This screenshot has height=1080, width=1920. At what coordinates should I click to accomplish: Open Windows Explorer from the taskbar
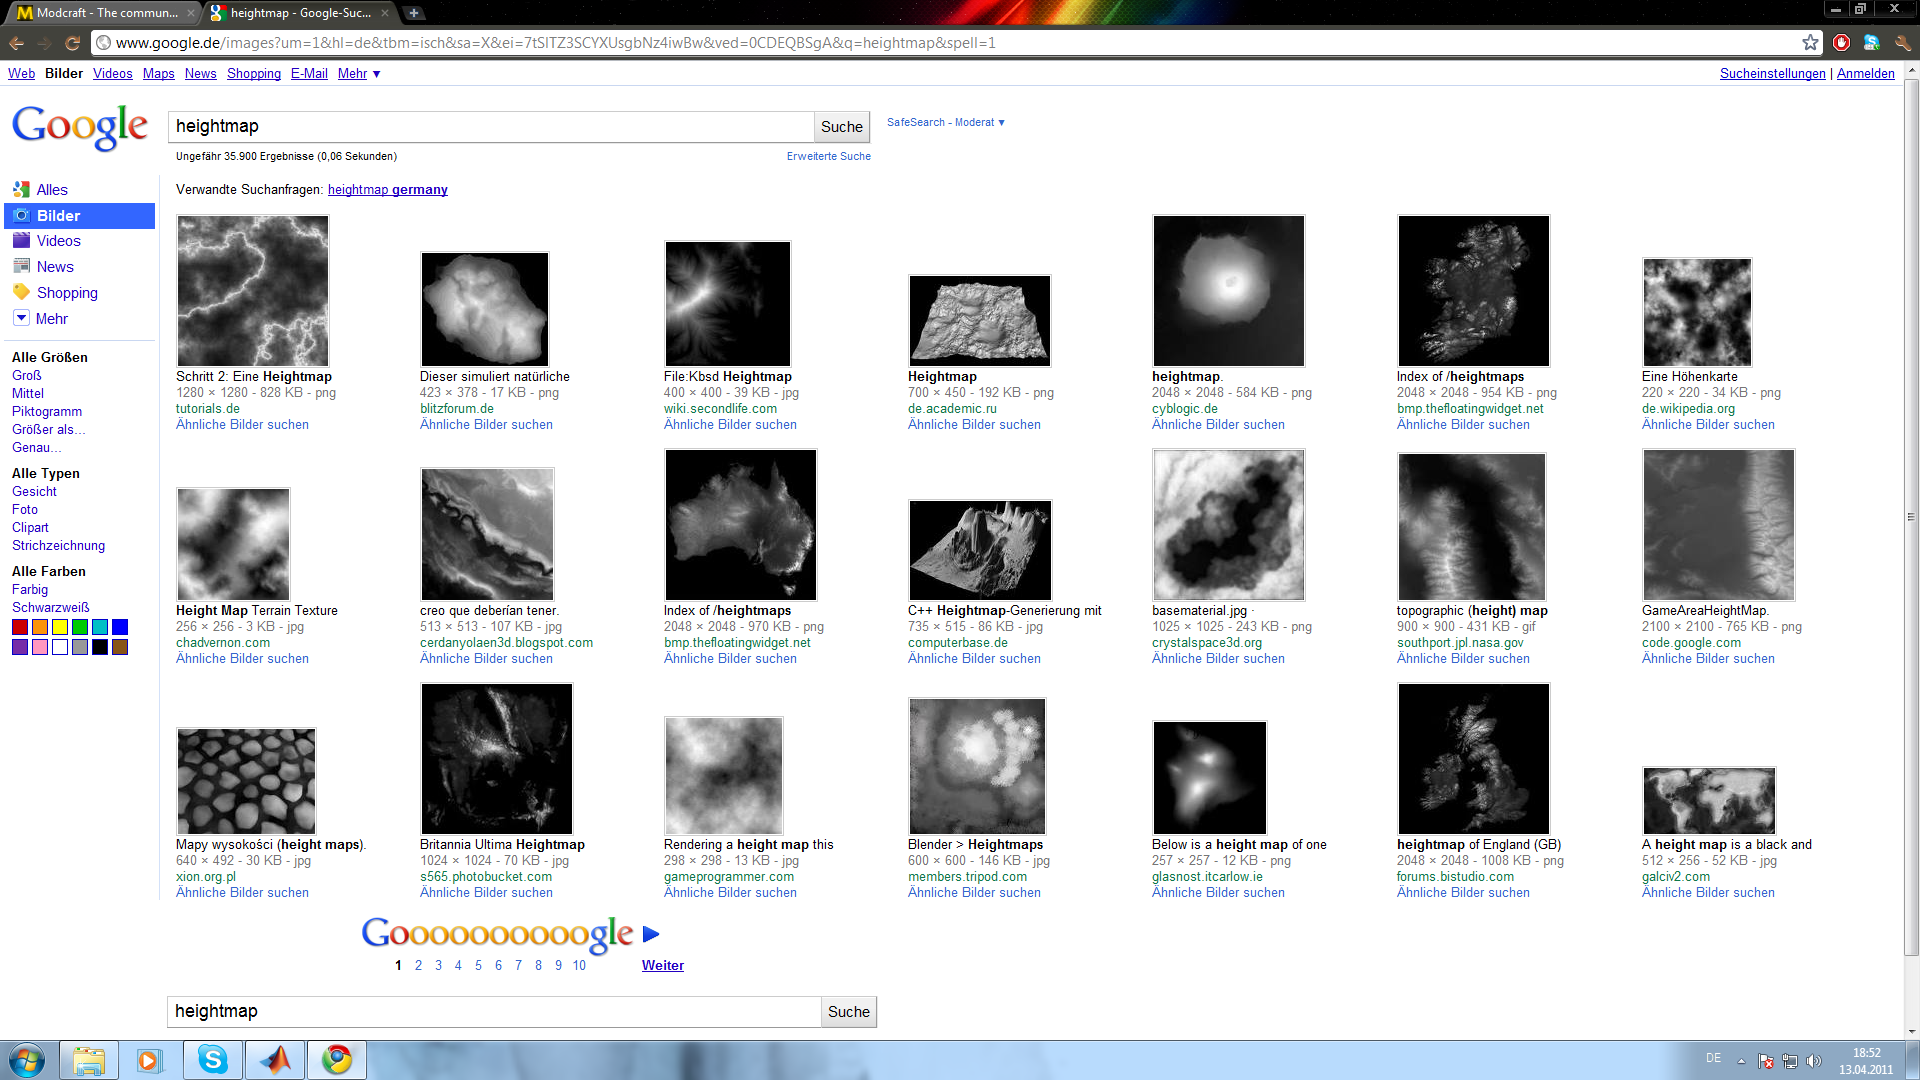[88, 1060]
